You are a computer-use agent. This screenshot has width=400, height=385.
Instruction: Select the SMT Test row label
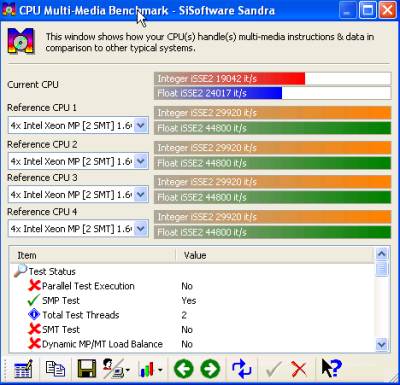[x=61, y=329]
